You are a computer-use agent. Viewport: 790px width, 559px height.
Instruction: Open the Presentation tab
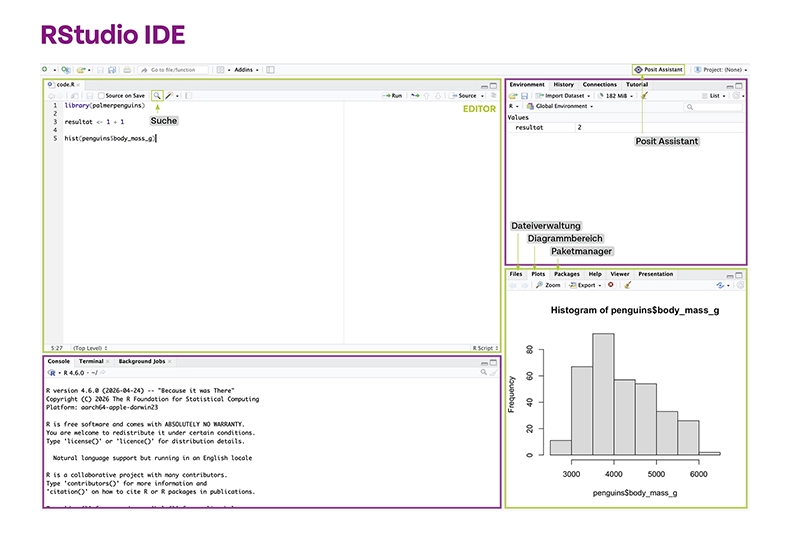(x=655, y=274)
